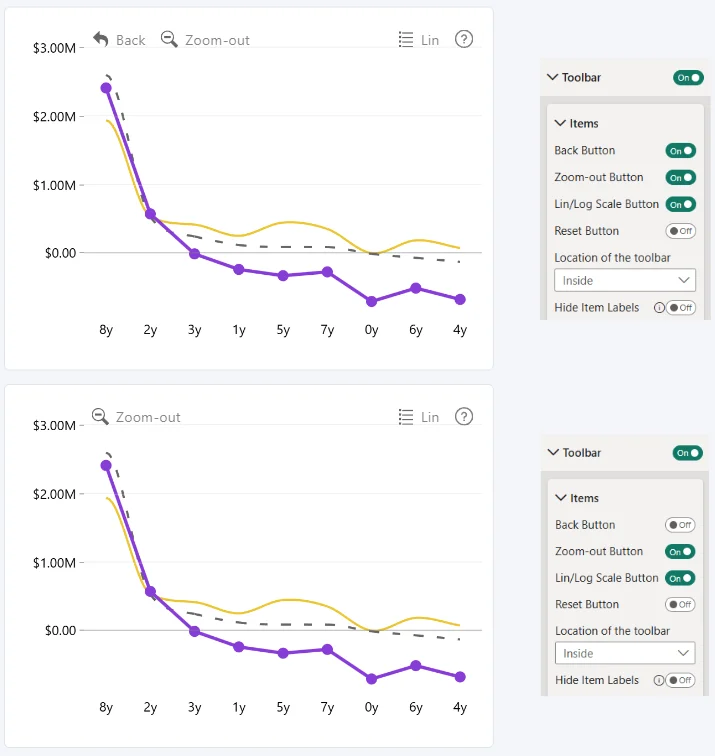The image size is (715, 756).
Task: Turn off Back Button toggle in the top panel
Action: click(681, 151)
